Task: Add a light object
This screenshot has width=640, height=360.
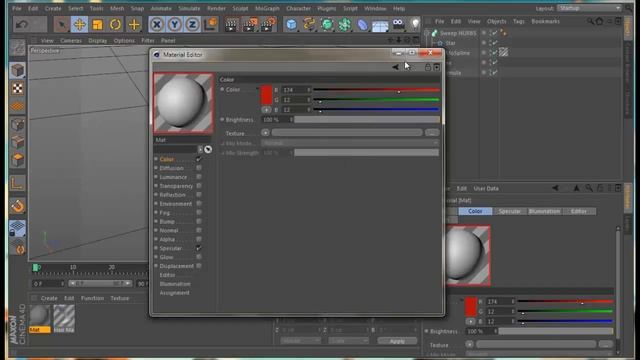Action: click(x=415, y=24)
